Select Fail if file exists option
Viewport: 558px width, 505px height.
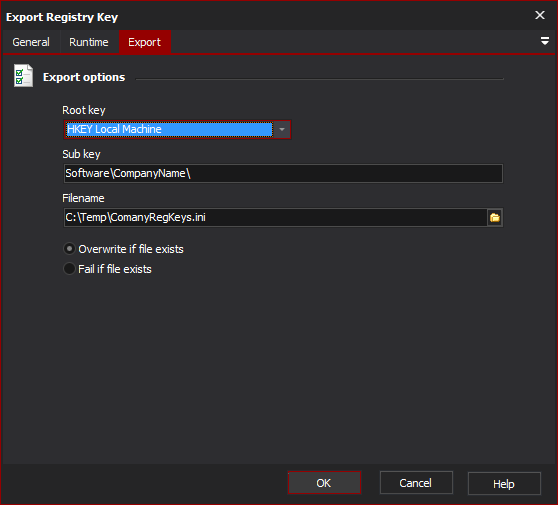click(107, 269)
